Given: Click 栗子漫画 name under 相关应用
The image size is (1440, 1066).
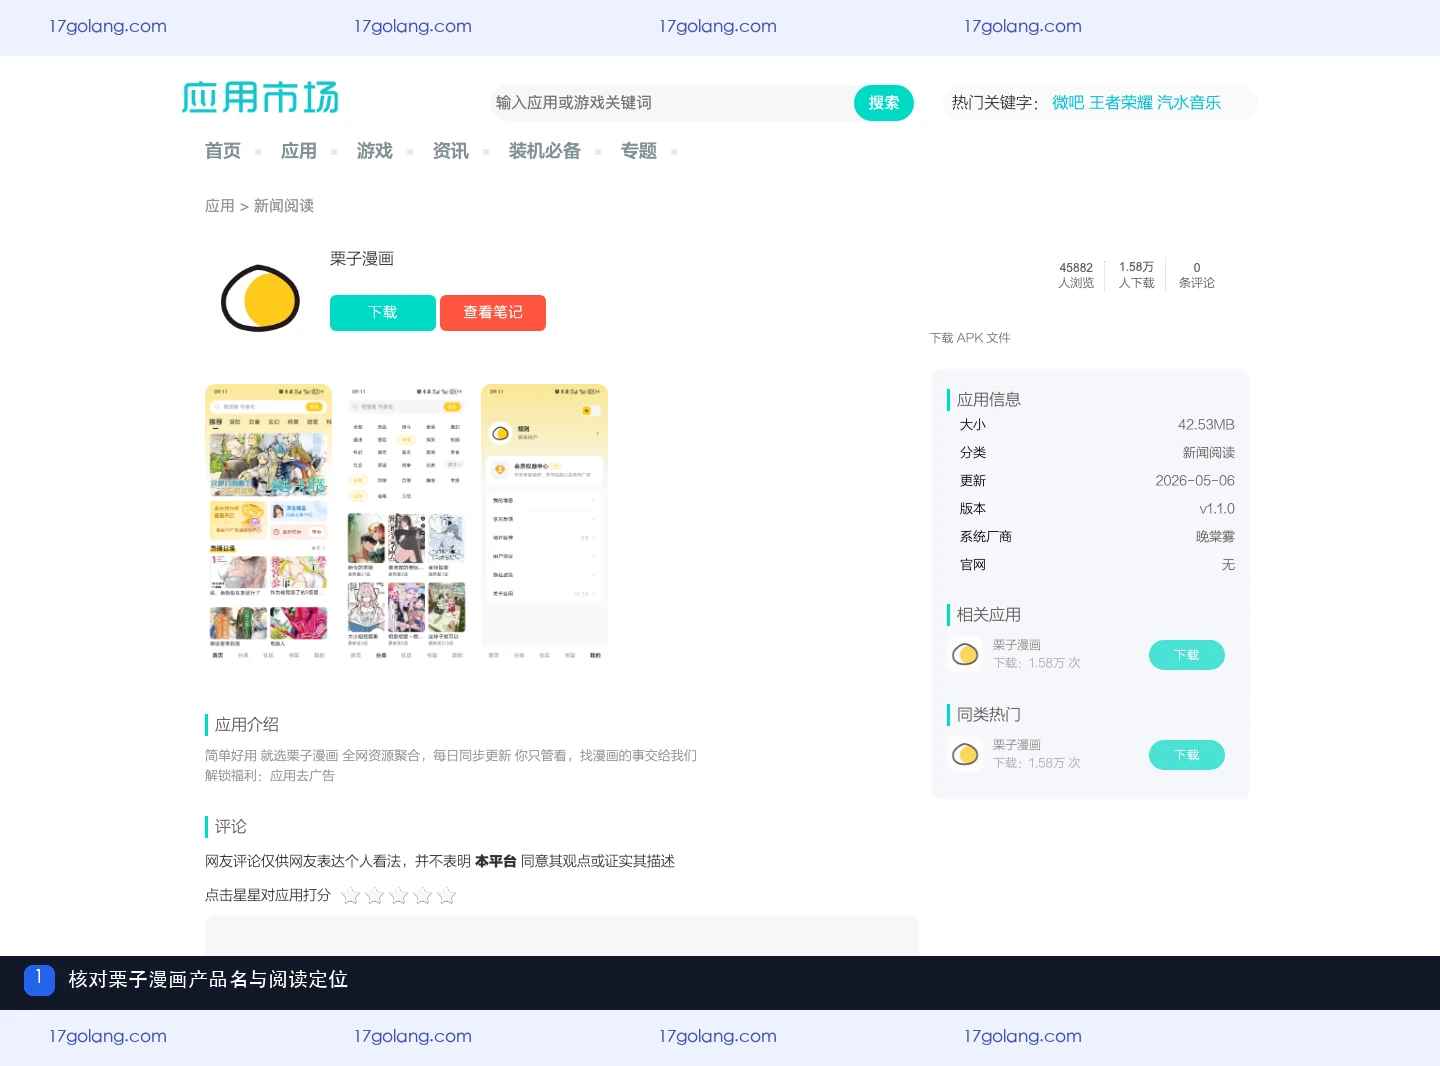Looking at the screenshot, I should 1017,645.
